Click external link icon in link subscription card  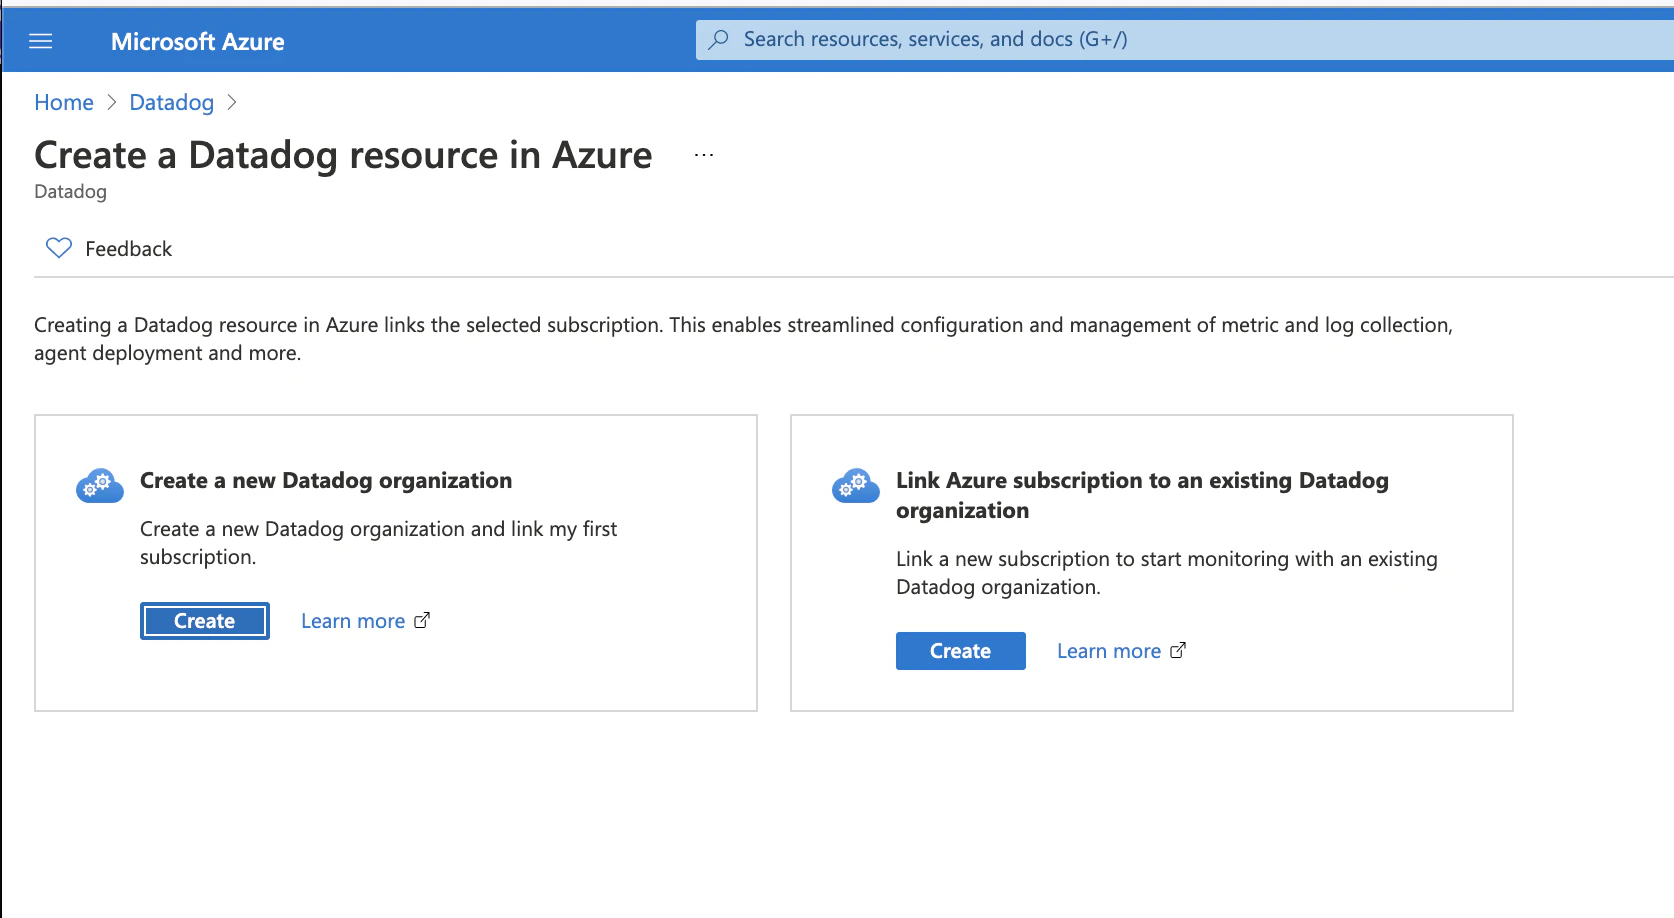(1178, 650)
